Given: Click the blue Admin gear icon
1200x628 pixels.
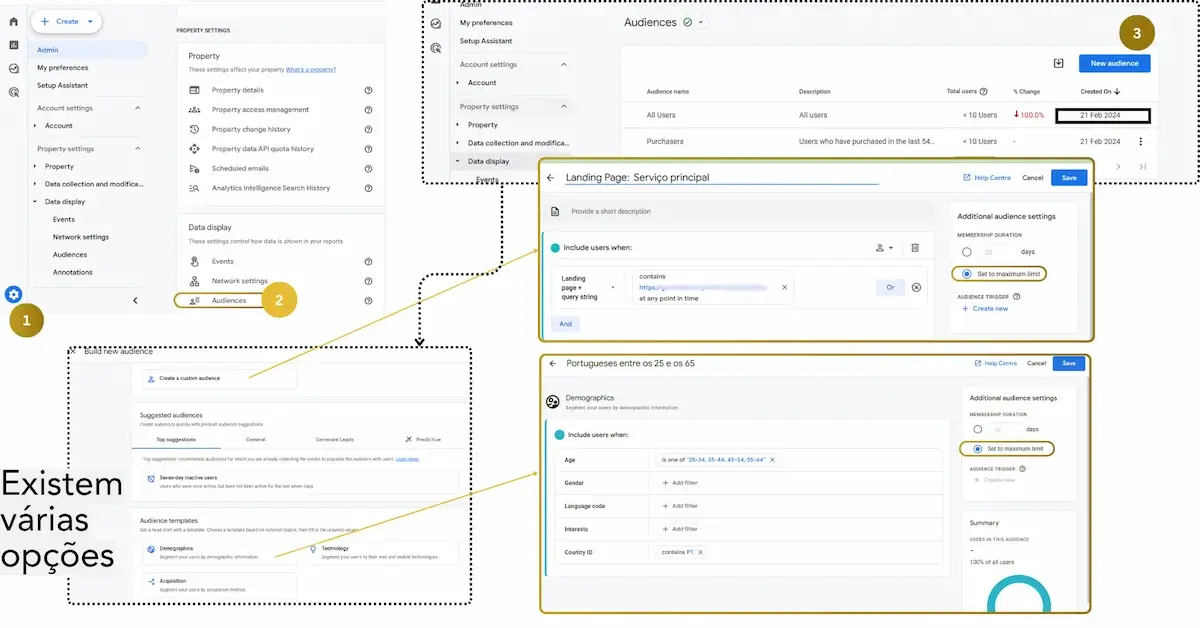Looking at the screenshot, I should click(x=13, y=294).
